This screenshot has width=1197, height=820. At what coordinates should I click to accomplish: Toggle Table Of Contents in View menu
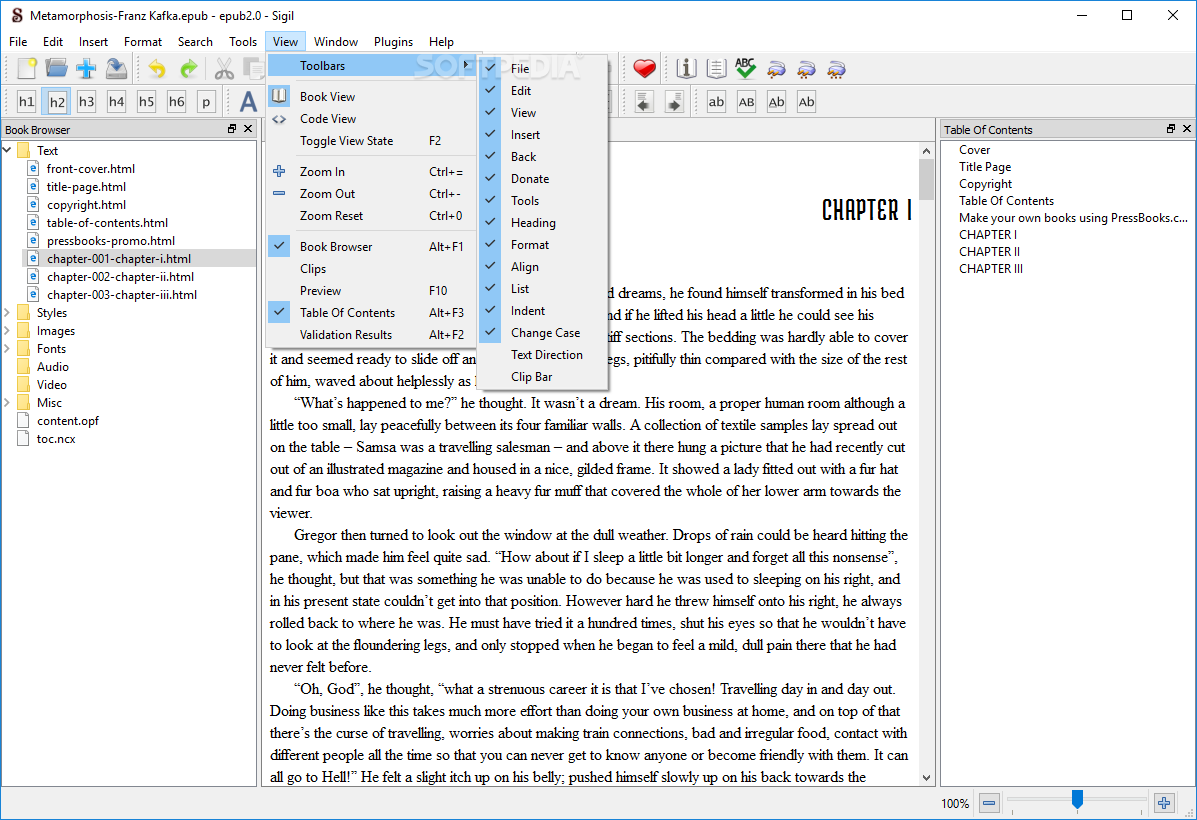372,312
